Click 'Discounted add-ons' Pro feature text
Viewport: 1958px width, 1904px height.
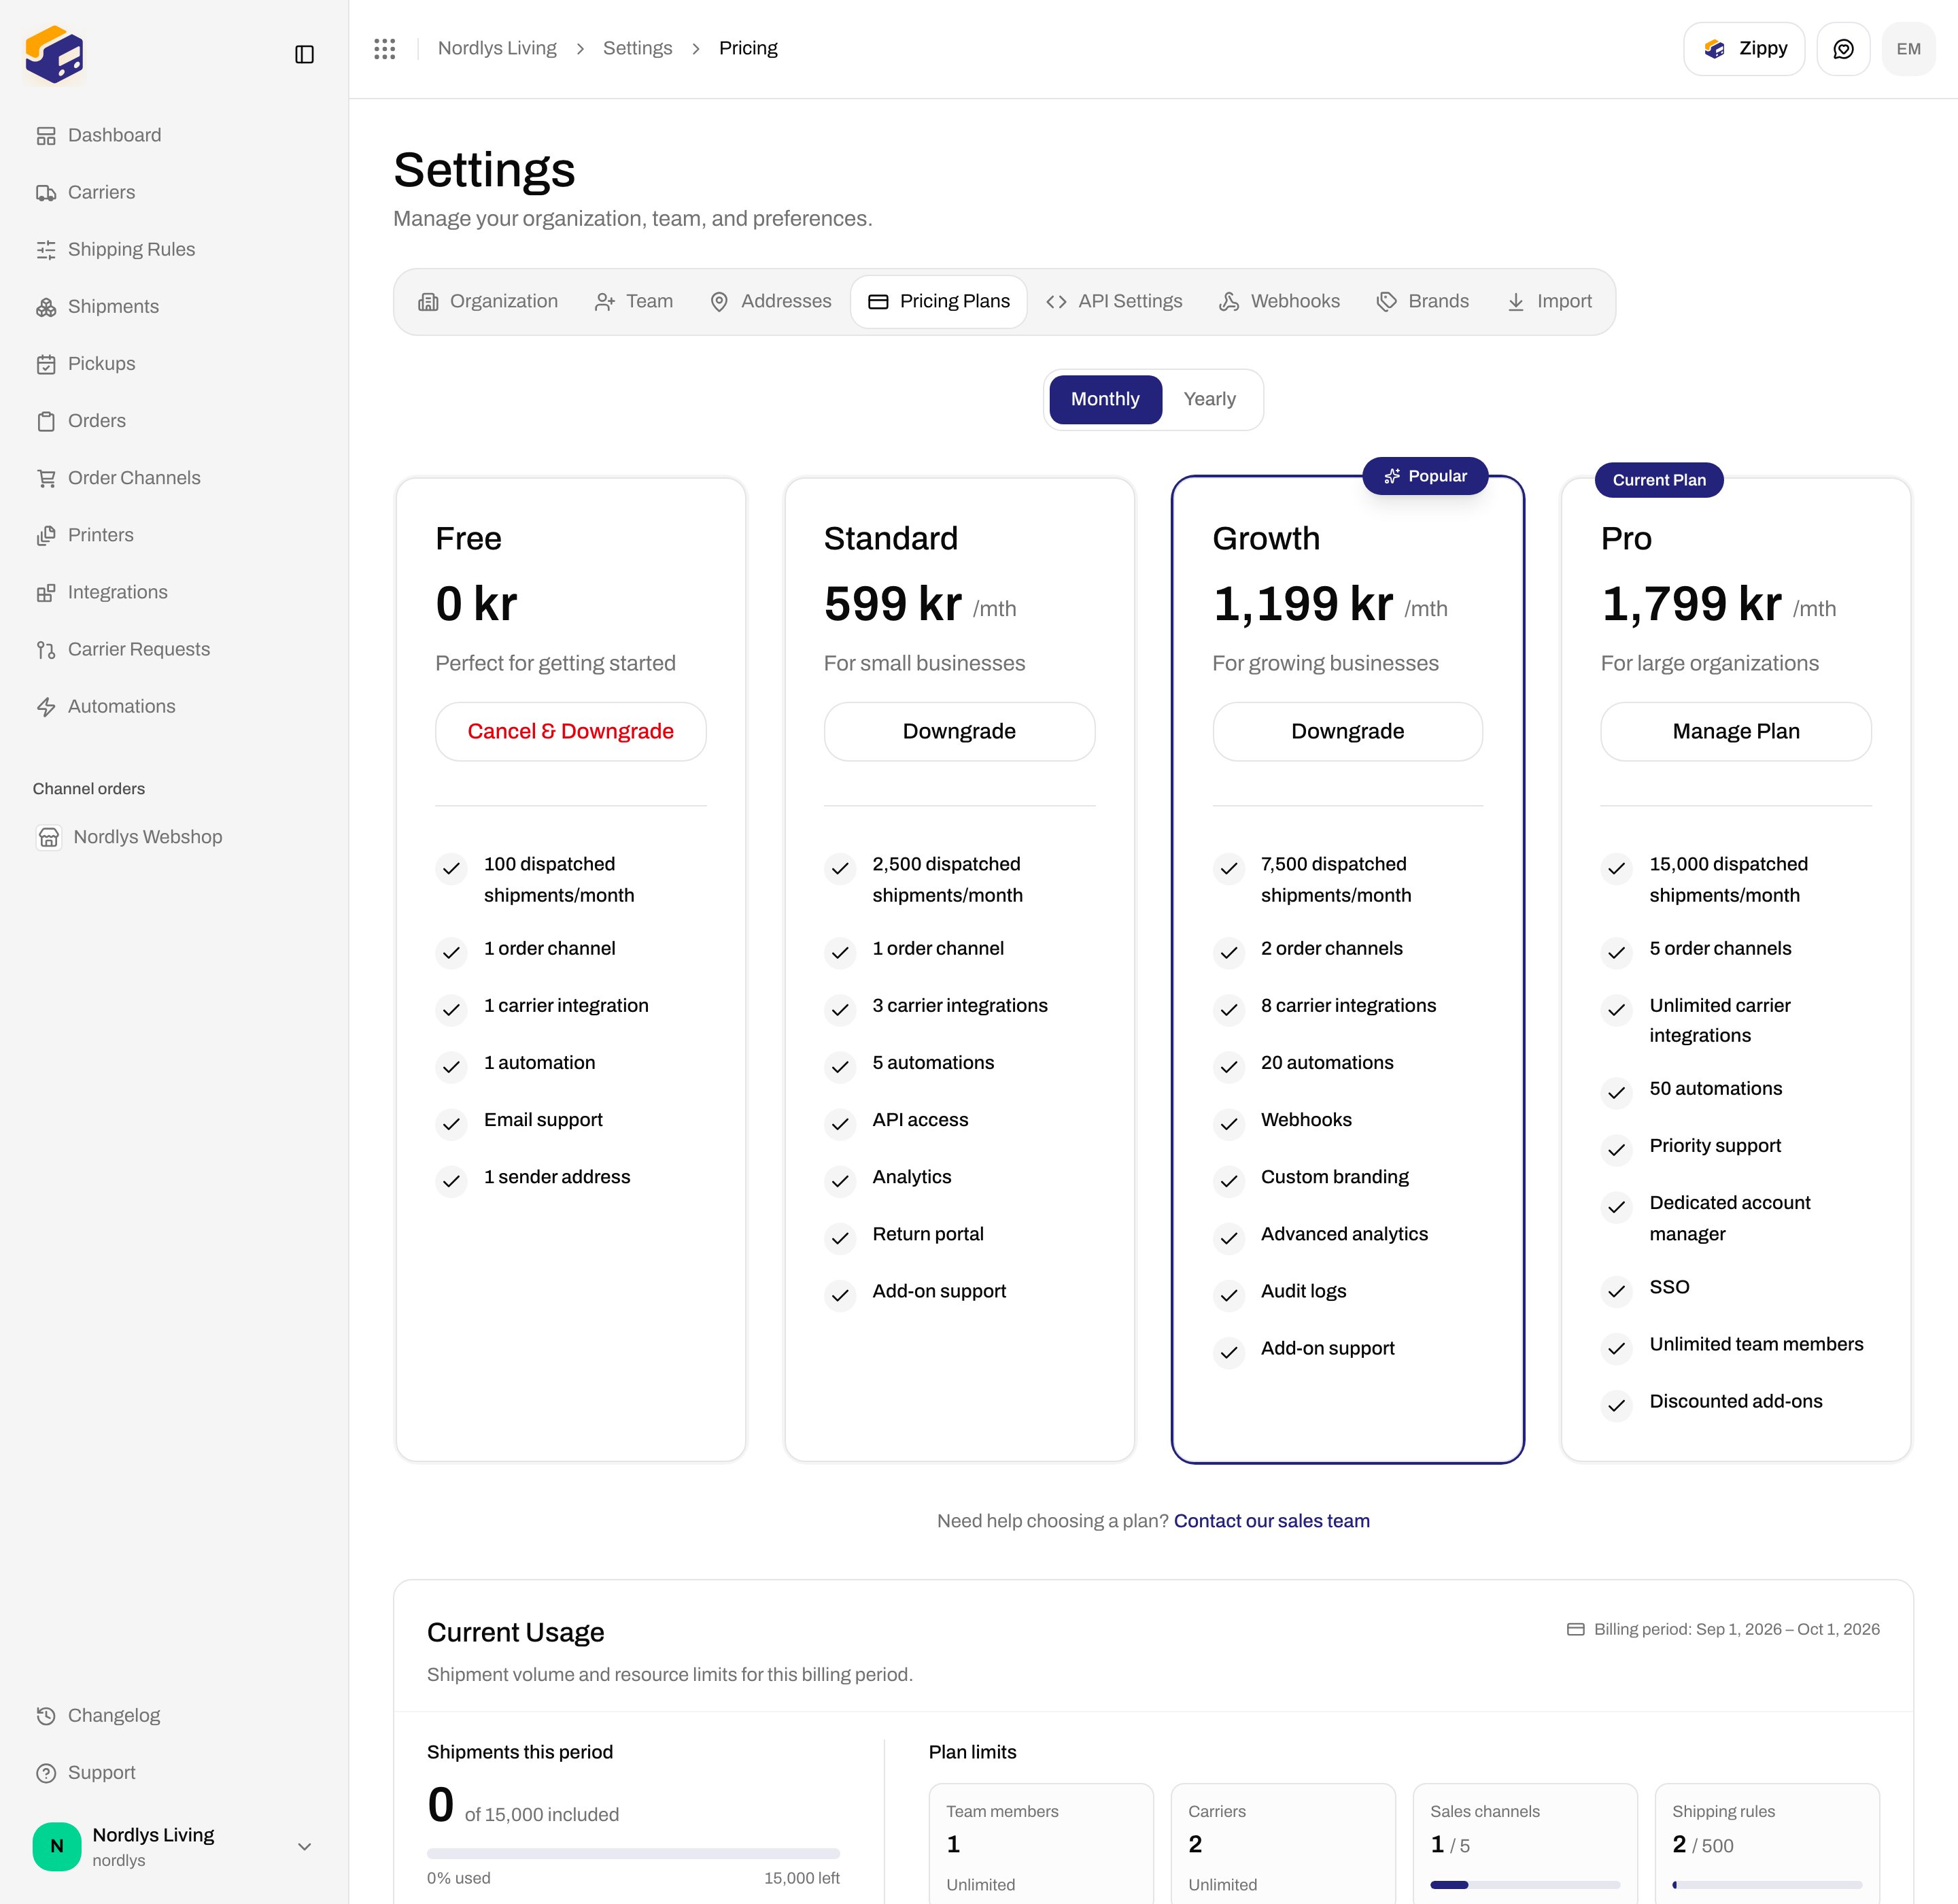point(1736,1401)
